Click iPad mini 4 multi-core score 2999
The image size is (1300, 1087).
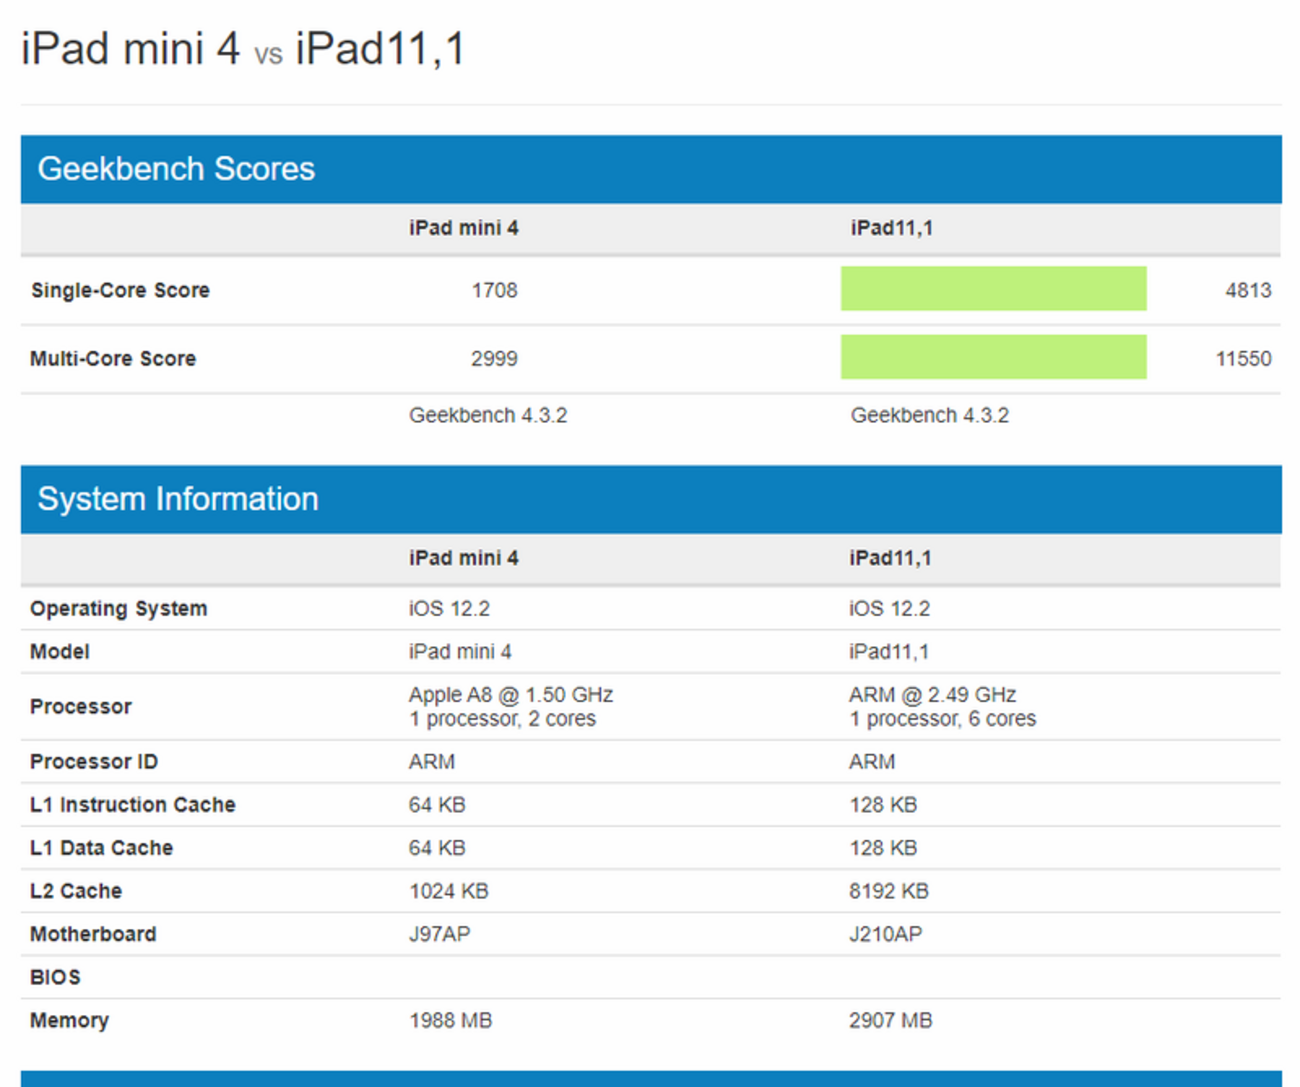pyautogui.click(x=494, y=358)
